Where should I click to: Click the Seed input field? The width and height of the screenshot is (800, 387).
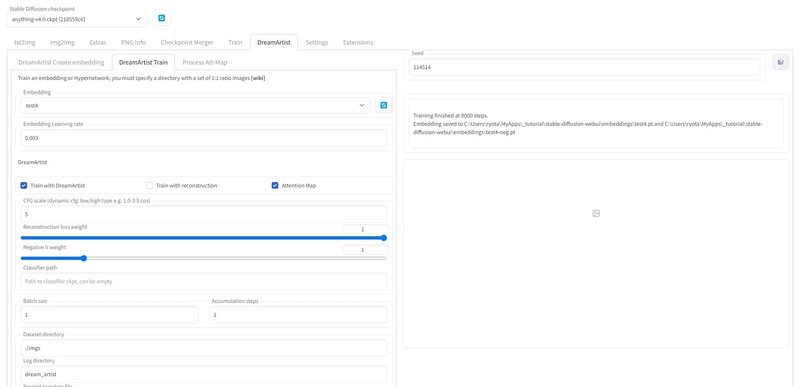585,67
